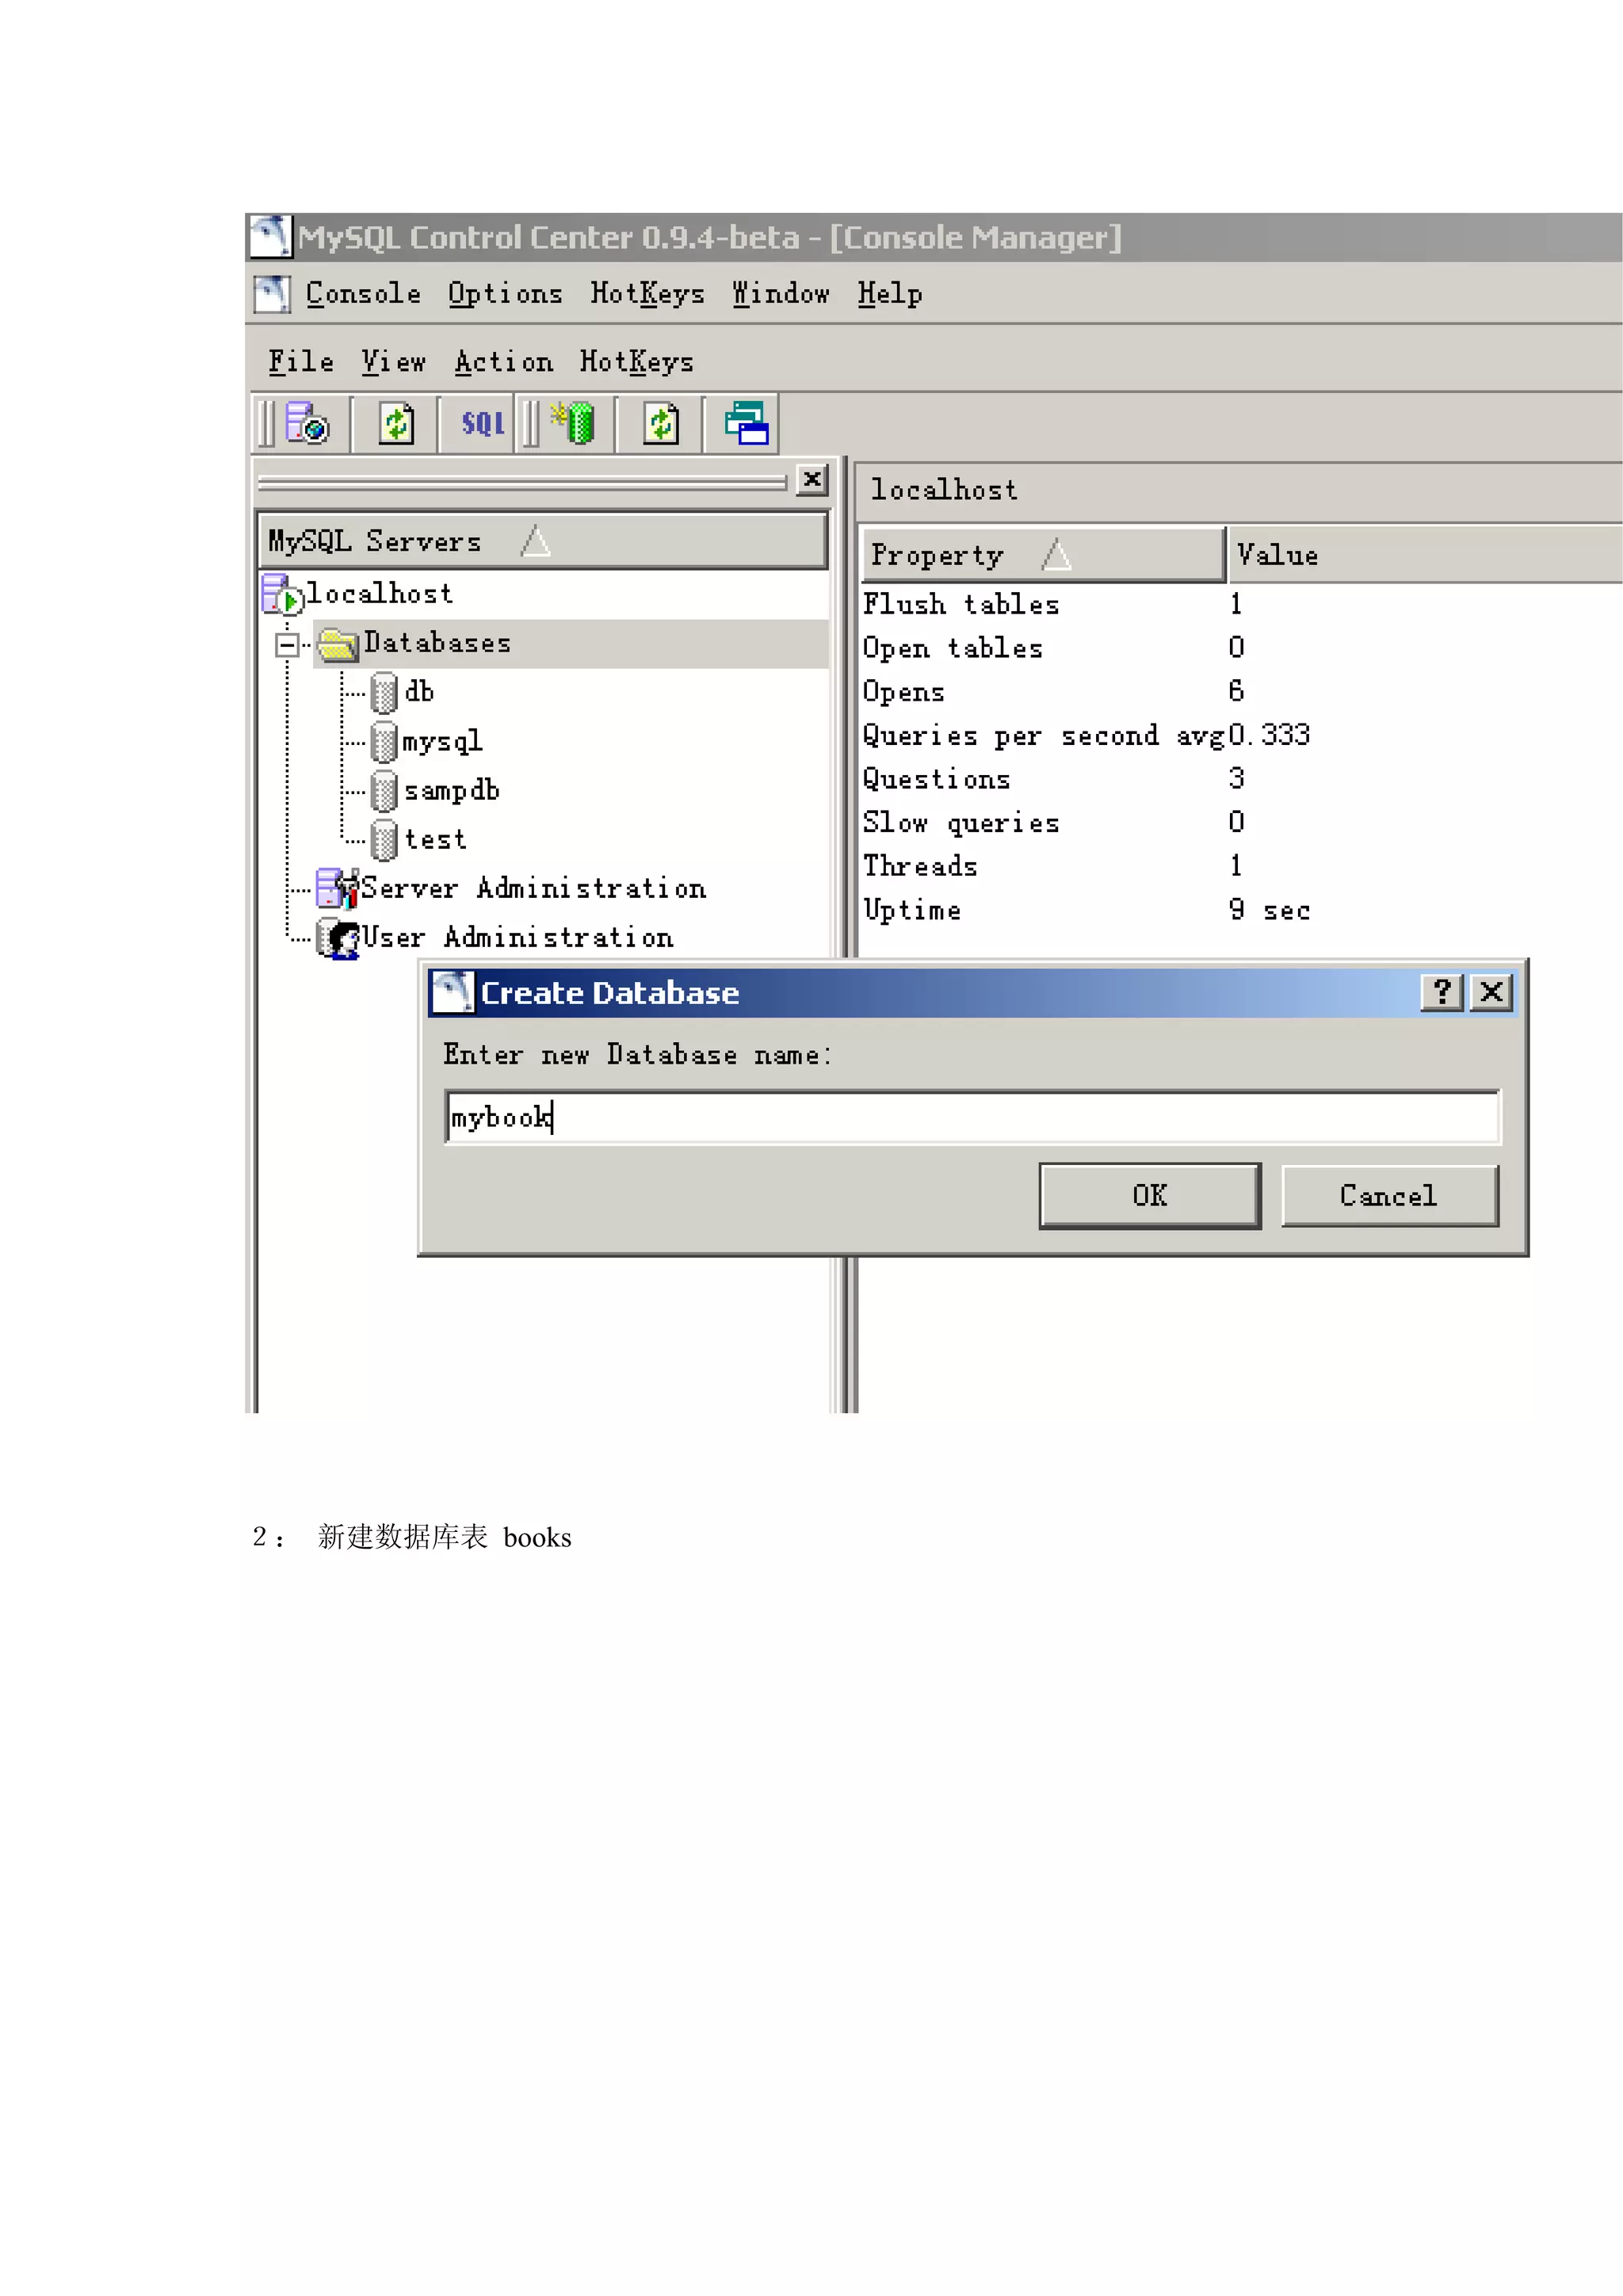This screenshot has width=1623, height=2296.
Task: Select the User Administration tree node
Action: [x=516, y=937]
